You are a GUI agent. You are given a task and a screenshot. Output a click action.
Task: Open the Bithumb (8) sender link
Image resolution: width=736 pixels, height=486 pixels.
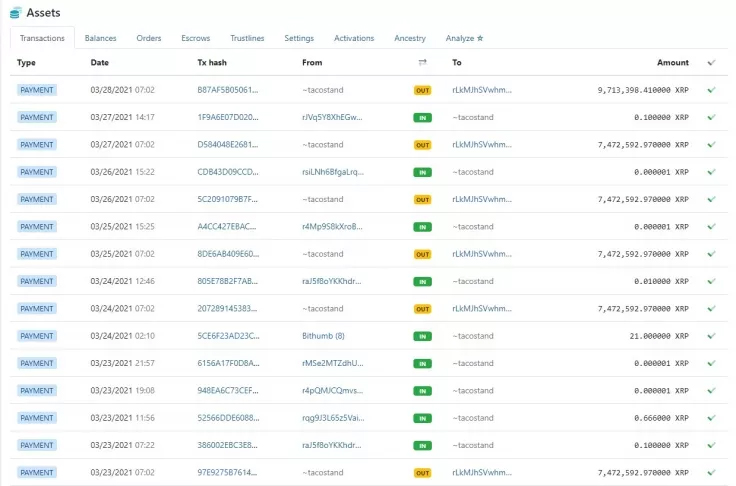pyautogui.click(x=323, y=336)
